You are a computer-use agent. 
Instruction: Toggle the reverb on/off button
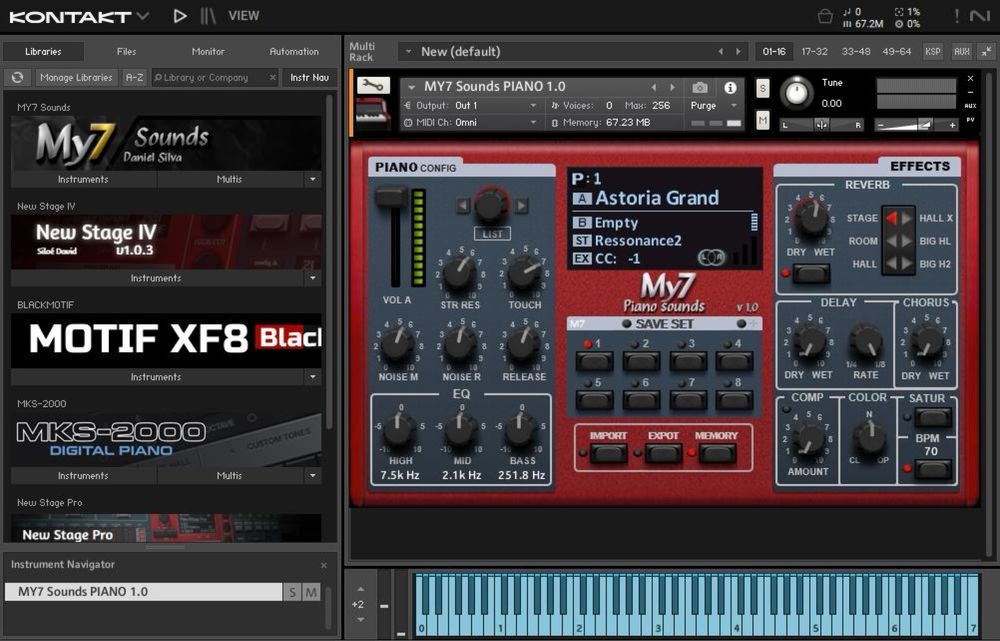tap(811, 274)
